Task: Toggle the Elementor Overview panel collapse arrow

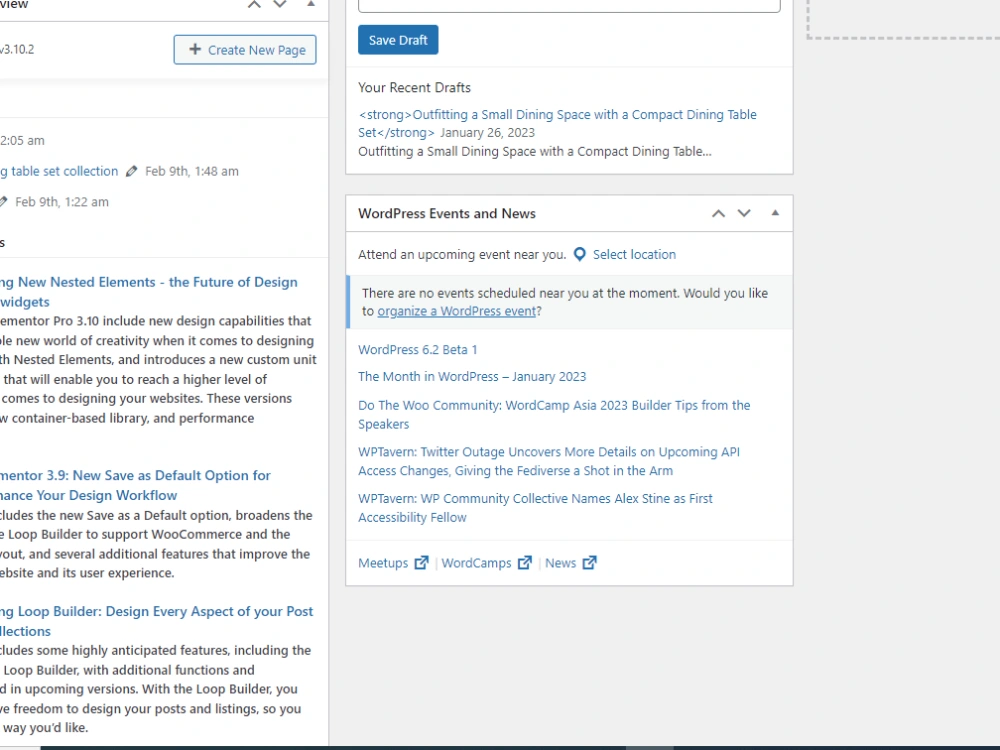Action: pos(311,4)
